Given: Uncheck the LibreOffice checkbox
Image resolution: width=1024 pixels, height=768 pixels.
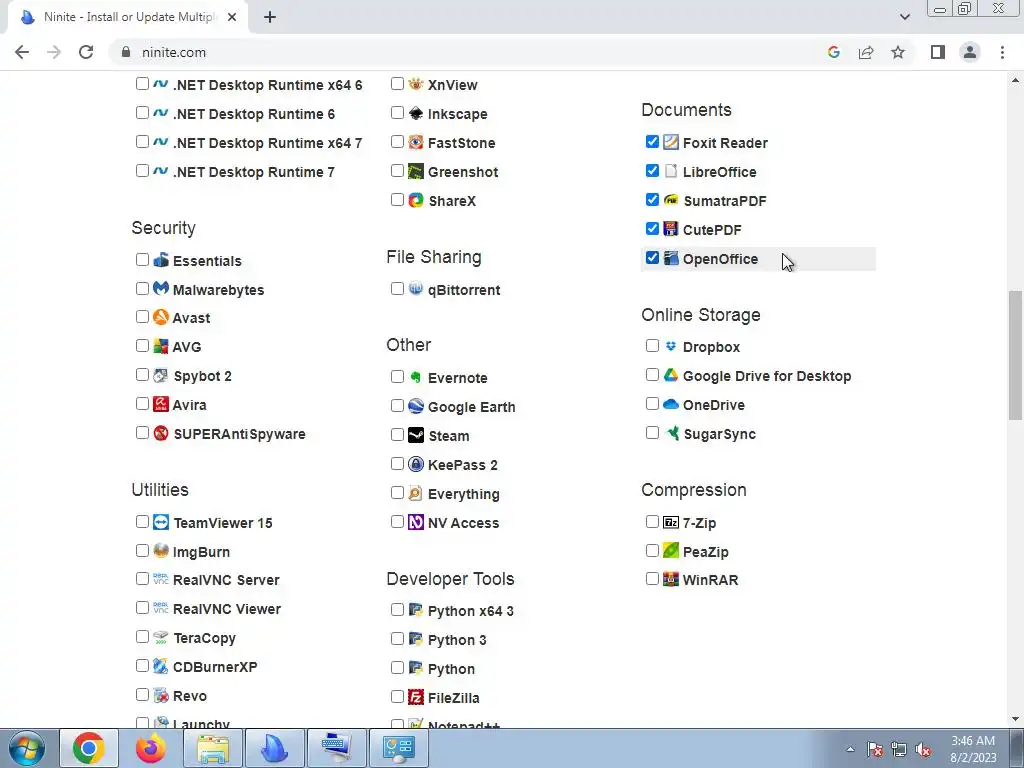Looking at the screenshot, I should [652, 170].
